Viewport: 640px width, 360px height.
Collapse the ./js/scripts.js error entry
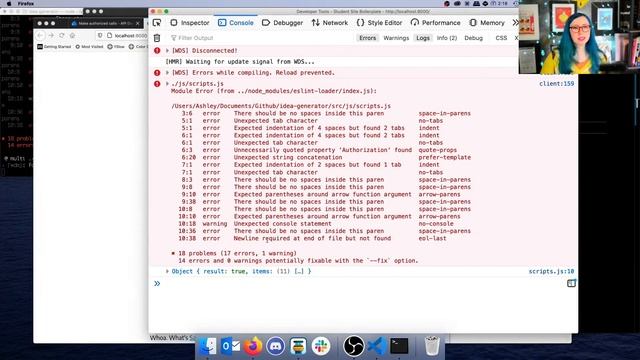[x=167, y=84]
